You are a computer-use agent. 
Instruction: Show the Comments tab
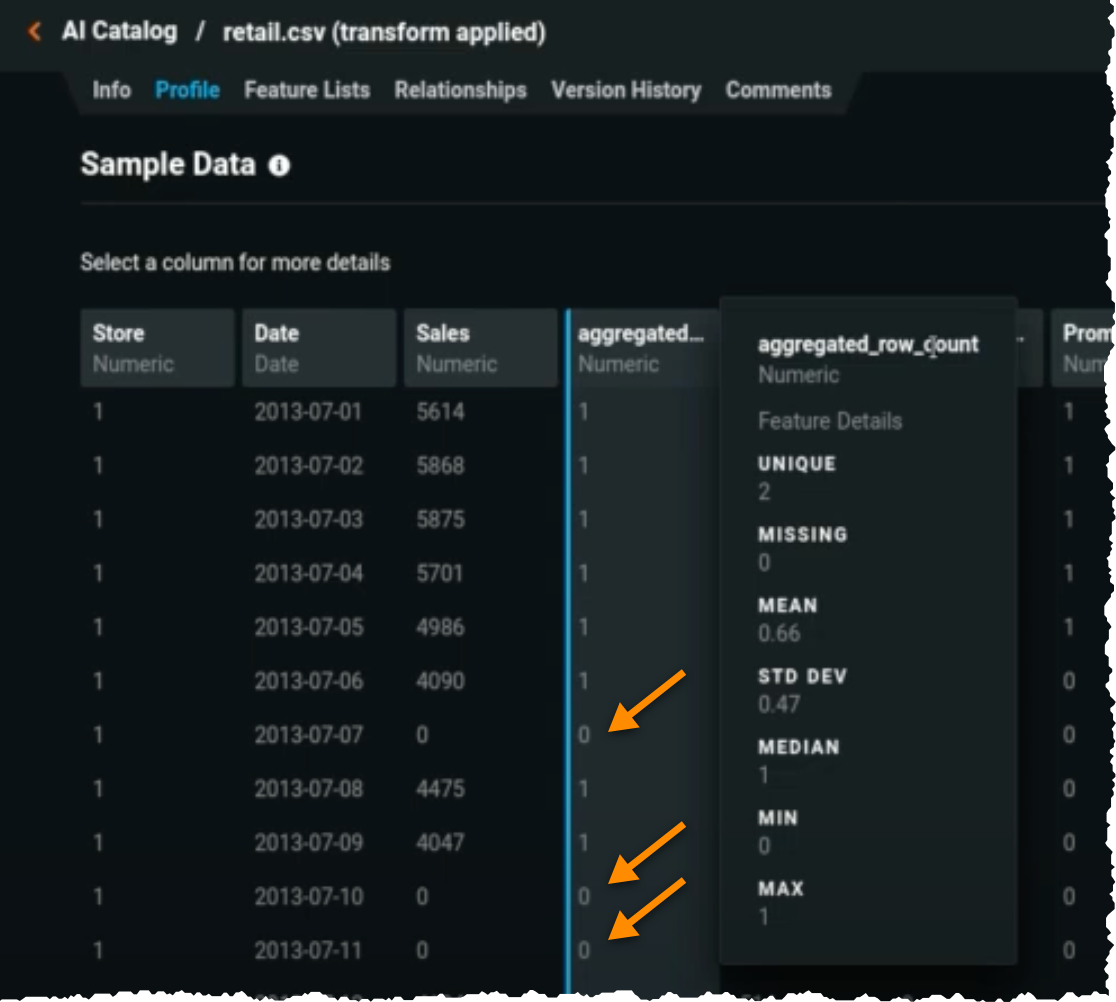[778, 90]
